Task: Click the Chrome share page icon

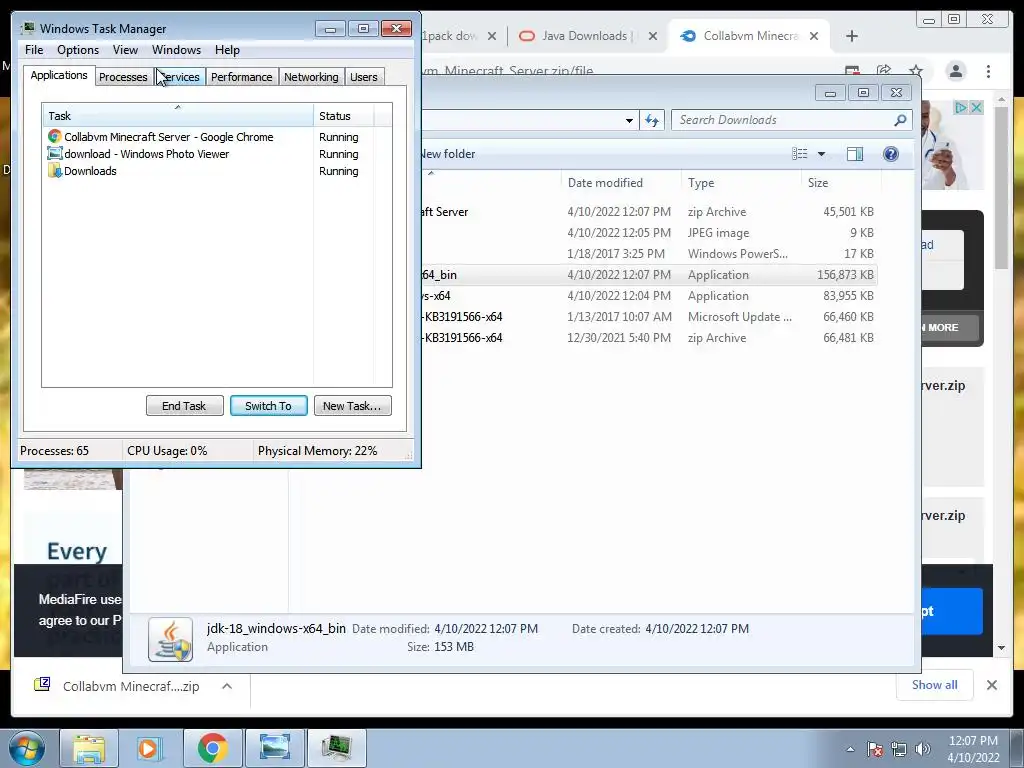Action: pos(884,71)
